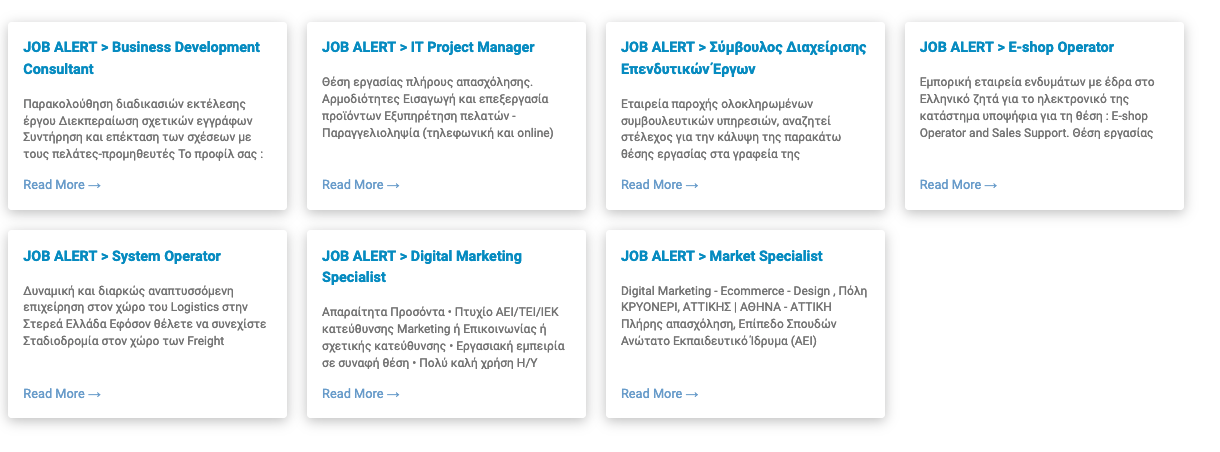
Task: Open the Digital Marketing Specialist job alert title
Action: tap(422, 266)
